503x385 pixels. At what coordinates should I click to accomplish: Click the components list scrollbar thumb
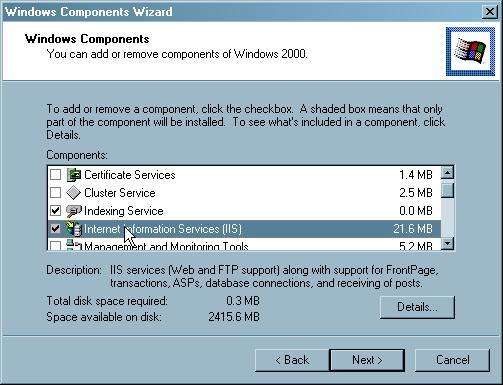[x=447, y=190]
